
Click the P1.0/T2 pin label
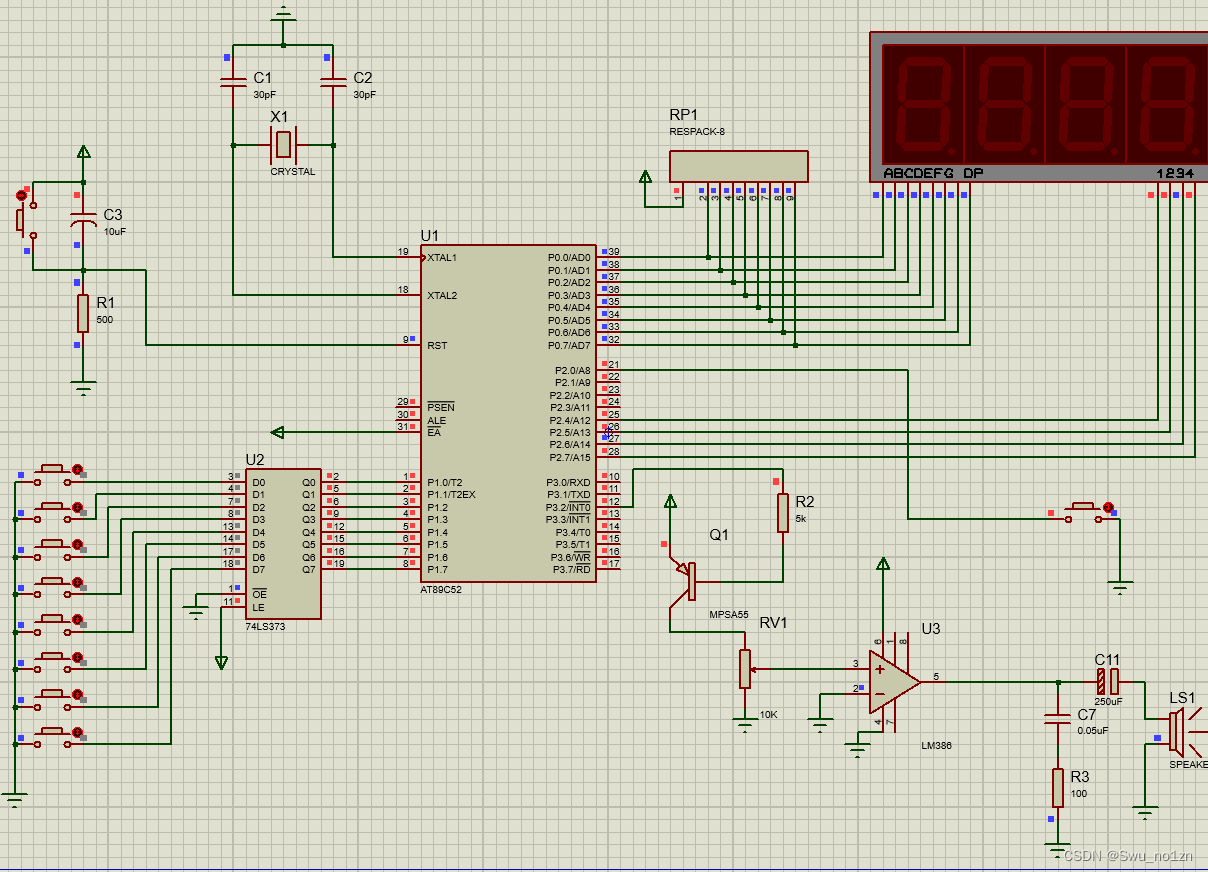[445, 482]
